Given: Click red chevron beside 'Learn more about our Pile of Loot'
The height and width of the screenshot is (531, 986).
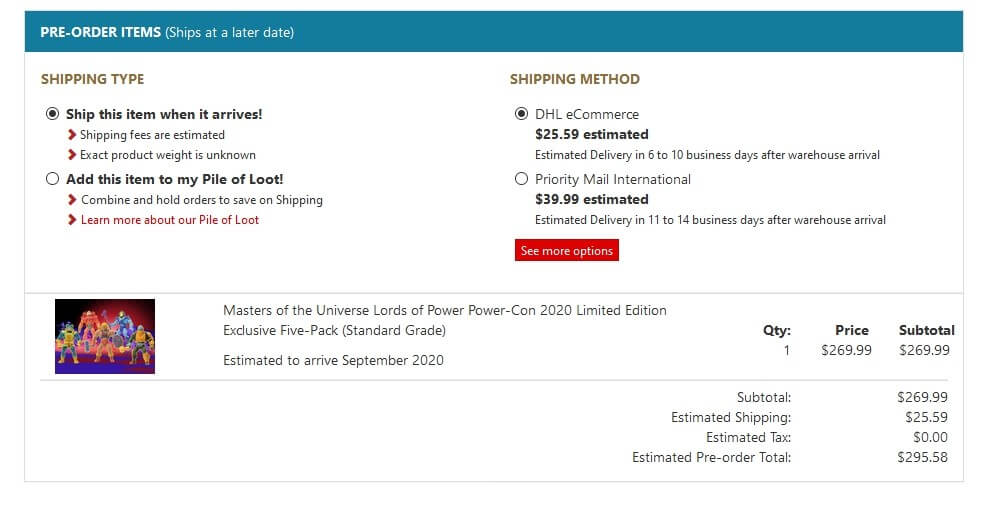Looking at the screenshot, I should coord(72,220).
